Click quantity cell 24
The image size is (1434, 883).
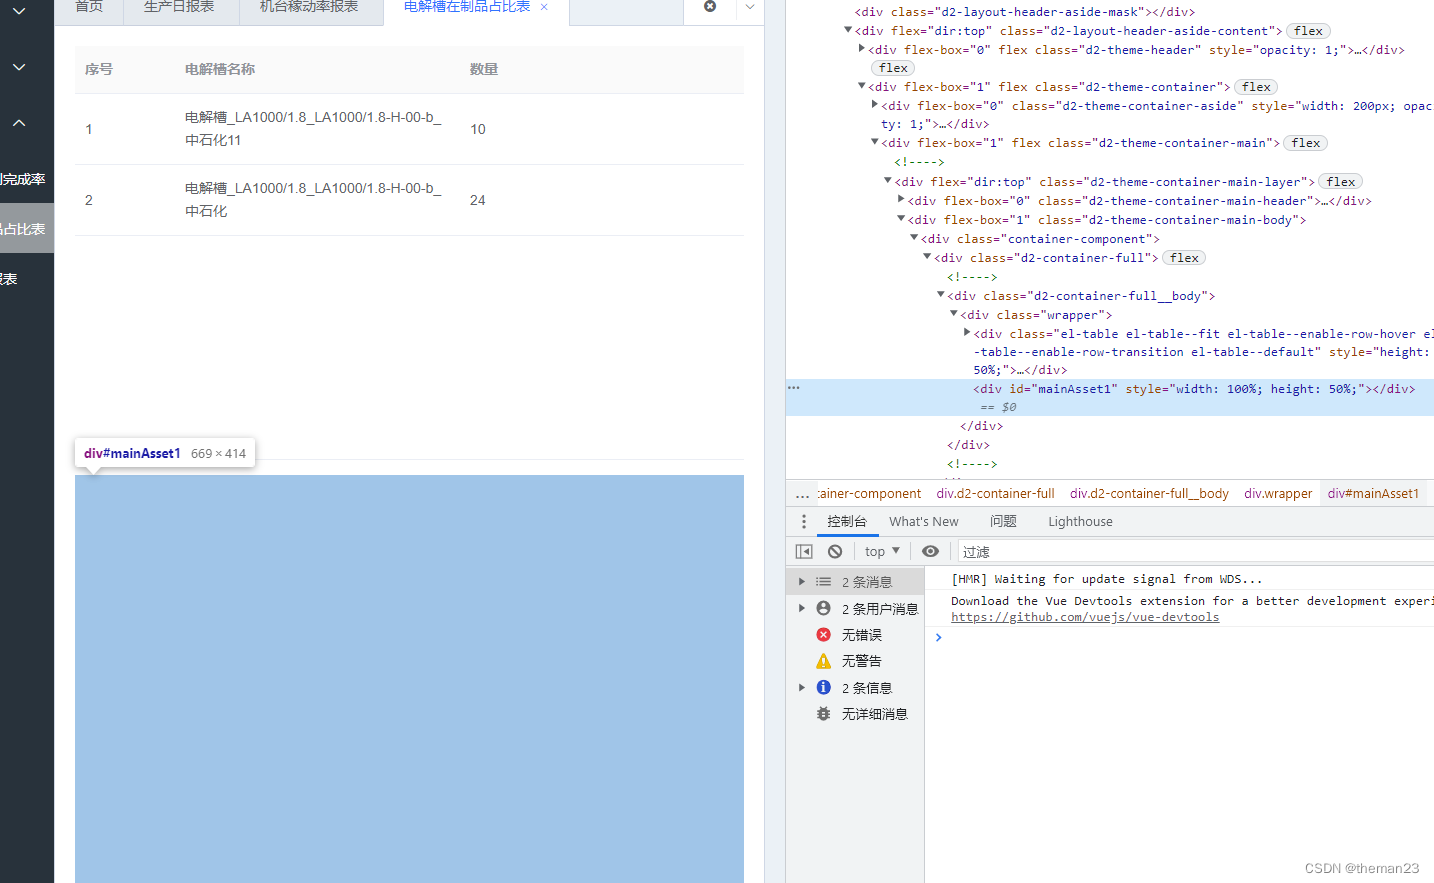[x=478, y=200]
